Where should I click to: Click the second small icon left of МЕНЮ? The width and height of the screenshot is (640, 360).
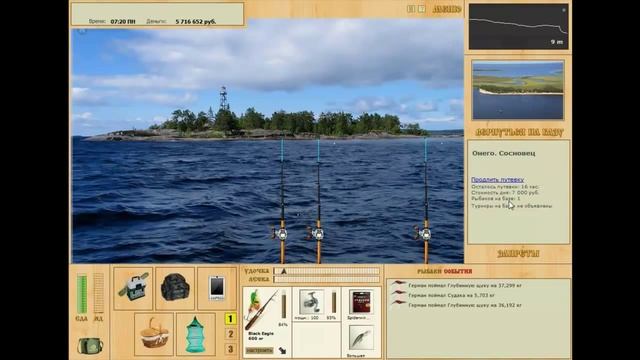click(x=422, y=9)
